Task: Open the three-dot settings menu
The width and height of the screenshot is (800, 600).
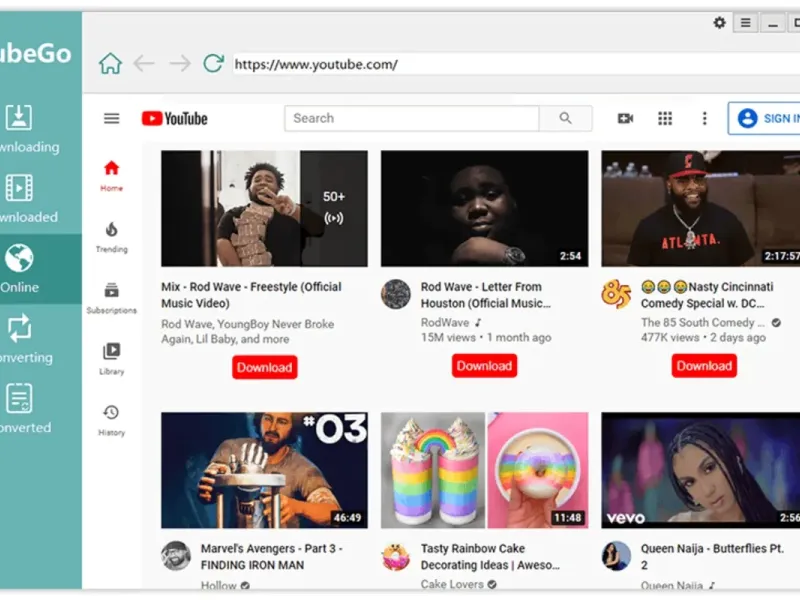Action: (x=705, y=118)
